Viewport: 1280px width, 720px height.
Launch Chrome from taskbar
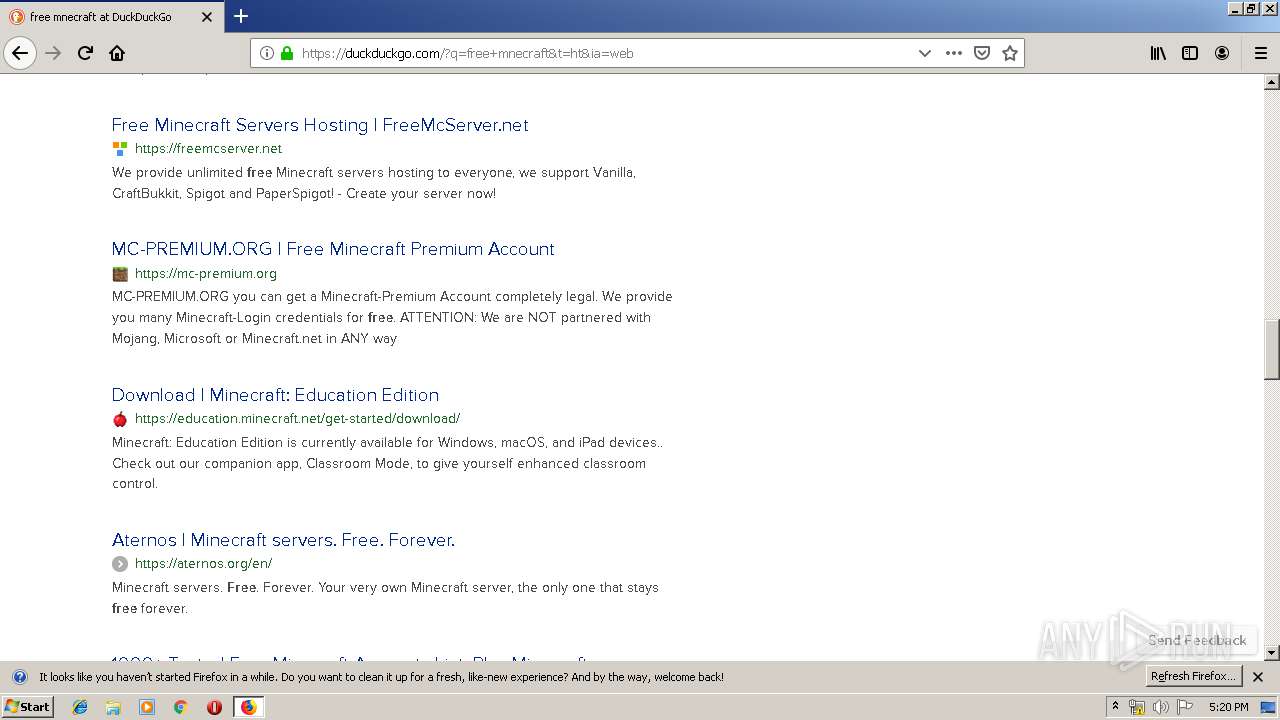(x=180, y=707)
